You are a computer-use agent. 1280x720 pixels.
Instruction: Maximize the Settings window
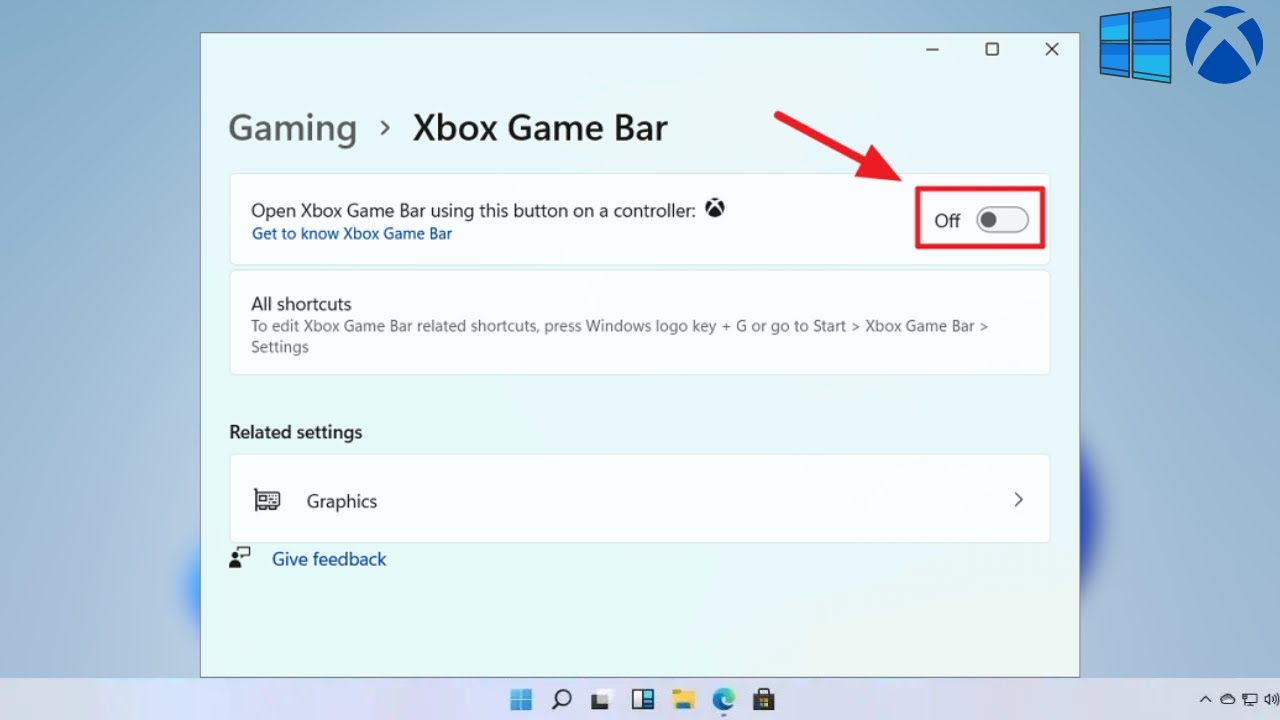point(992,49)
